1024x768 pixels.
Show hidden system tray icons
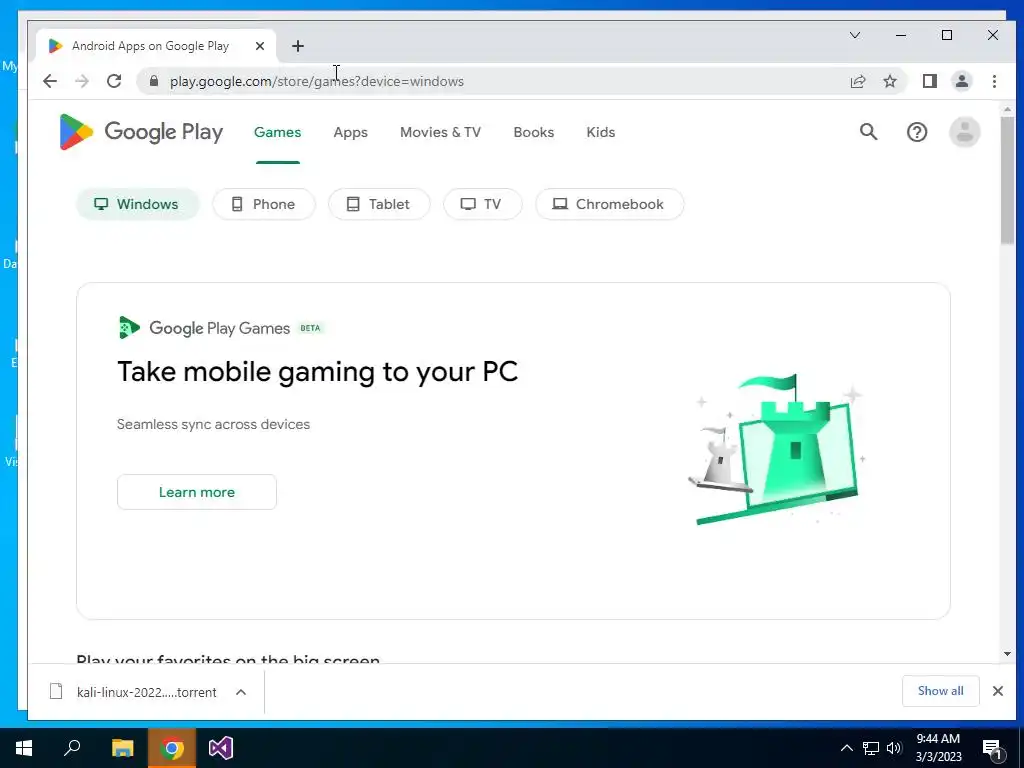click(x=846, y=748)
